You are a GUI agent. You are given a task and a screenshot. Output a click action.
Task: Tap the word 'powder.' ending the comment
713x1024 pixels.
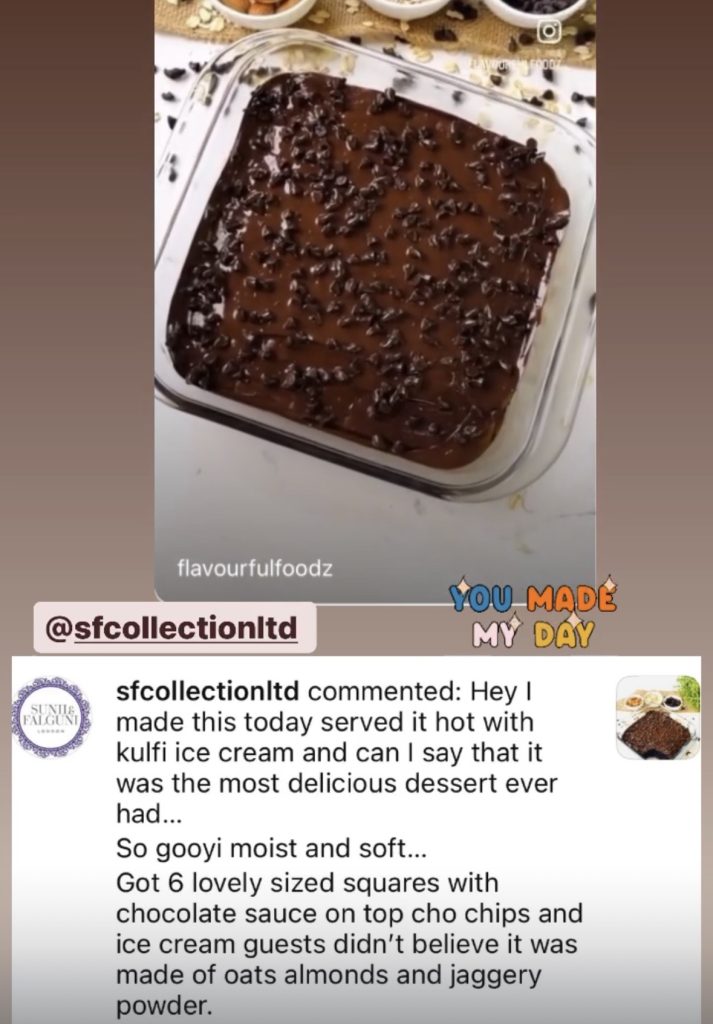pos(165,1006)
